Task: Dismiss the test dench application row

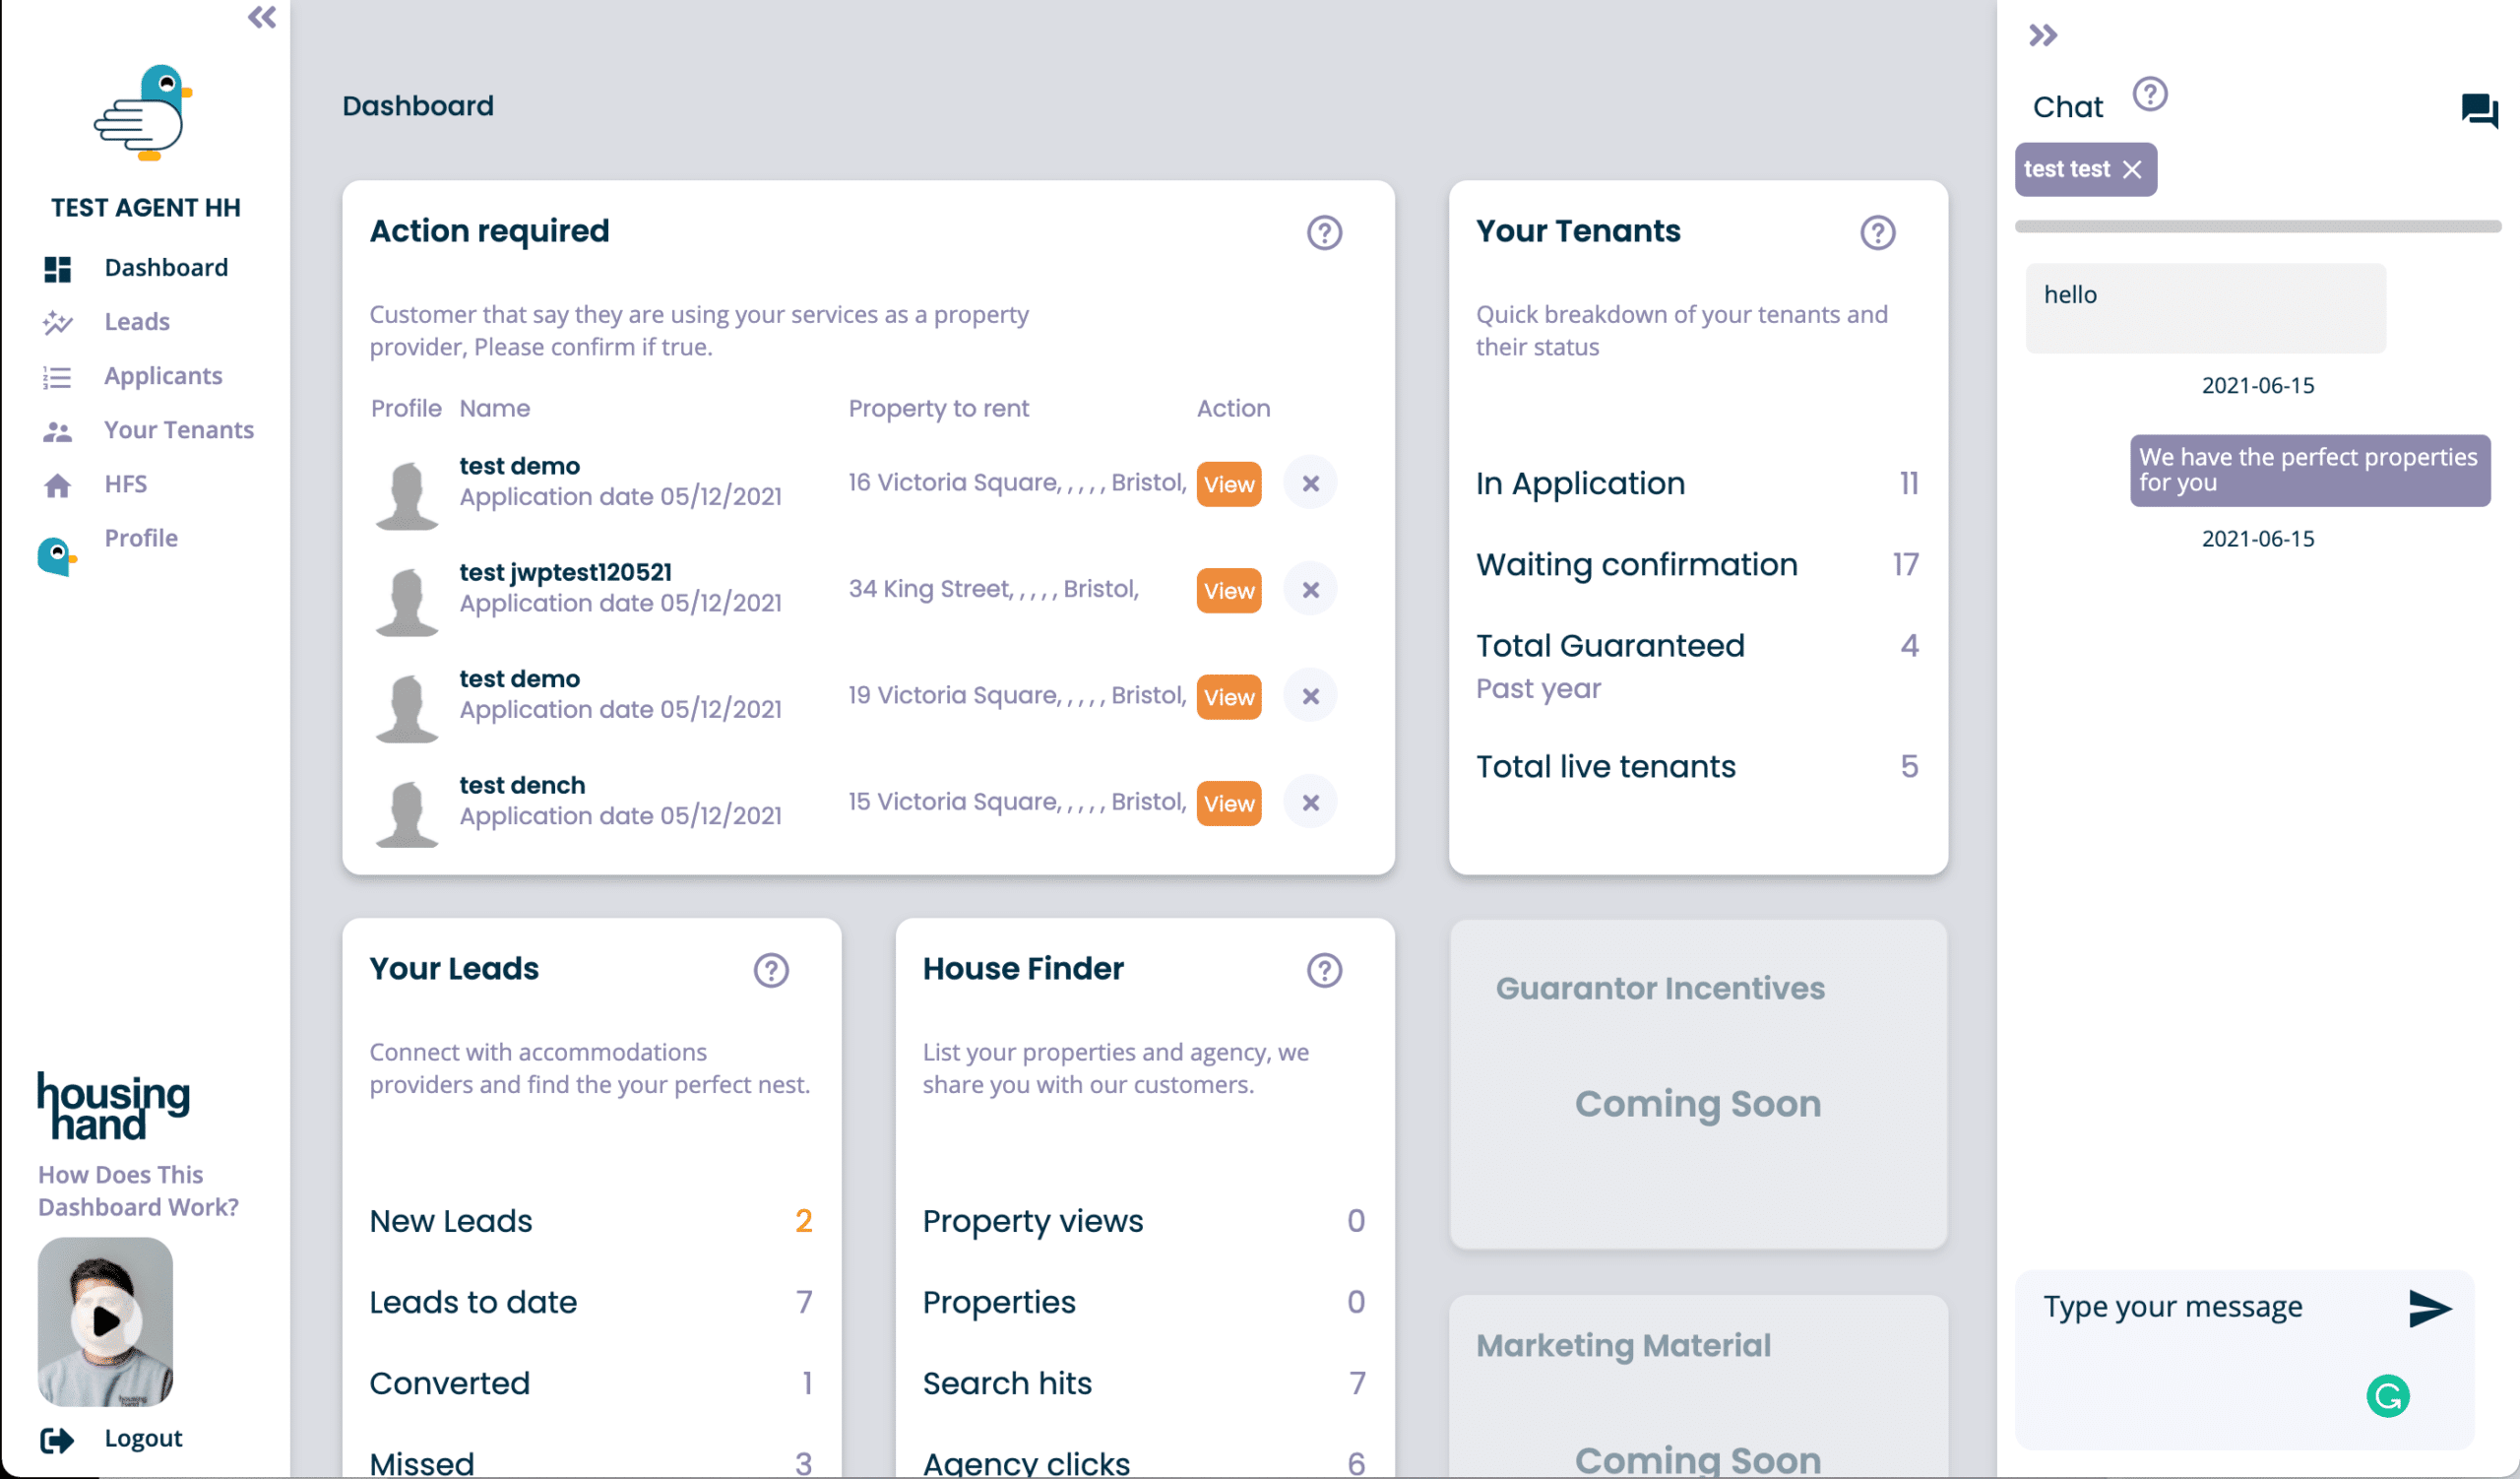Action: [x=1310, y=802]
